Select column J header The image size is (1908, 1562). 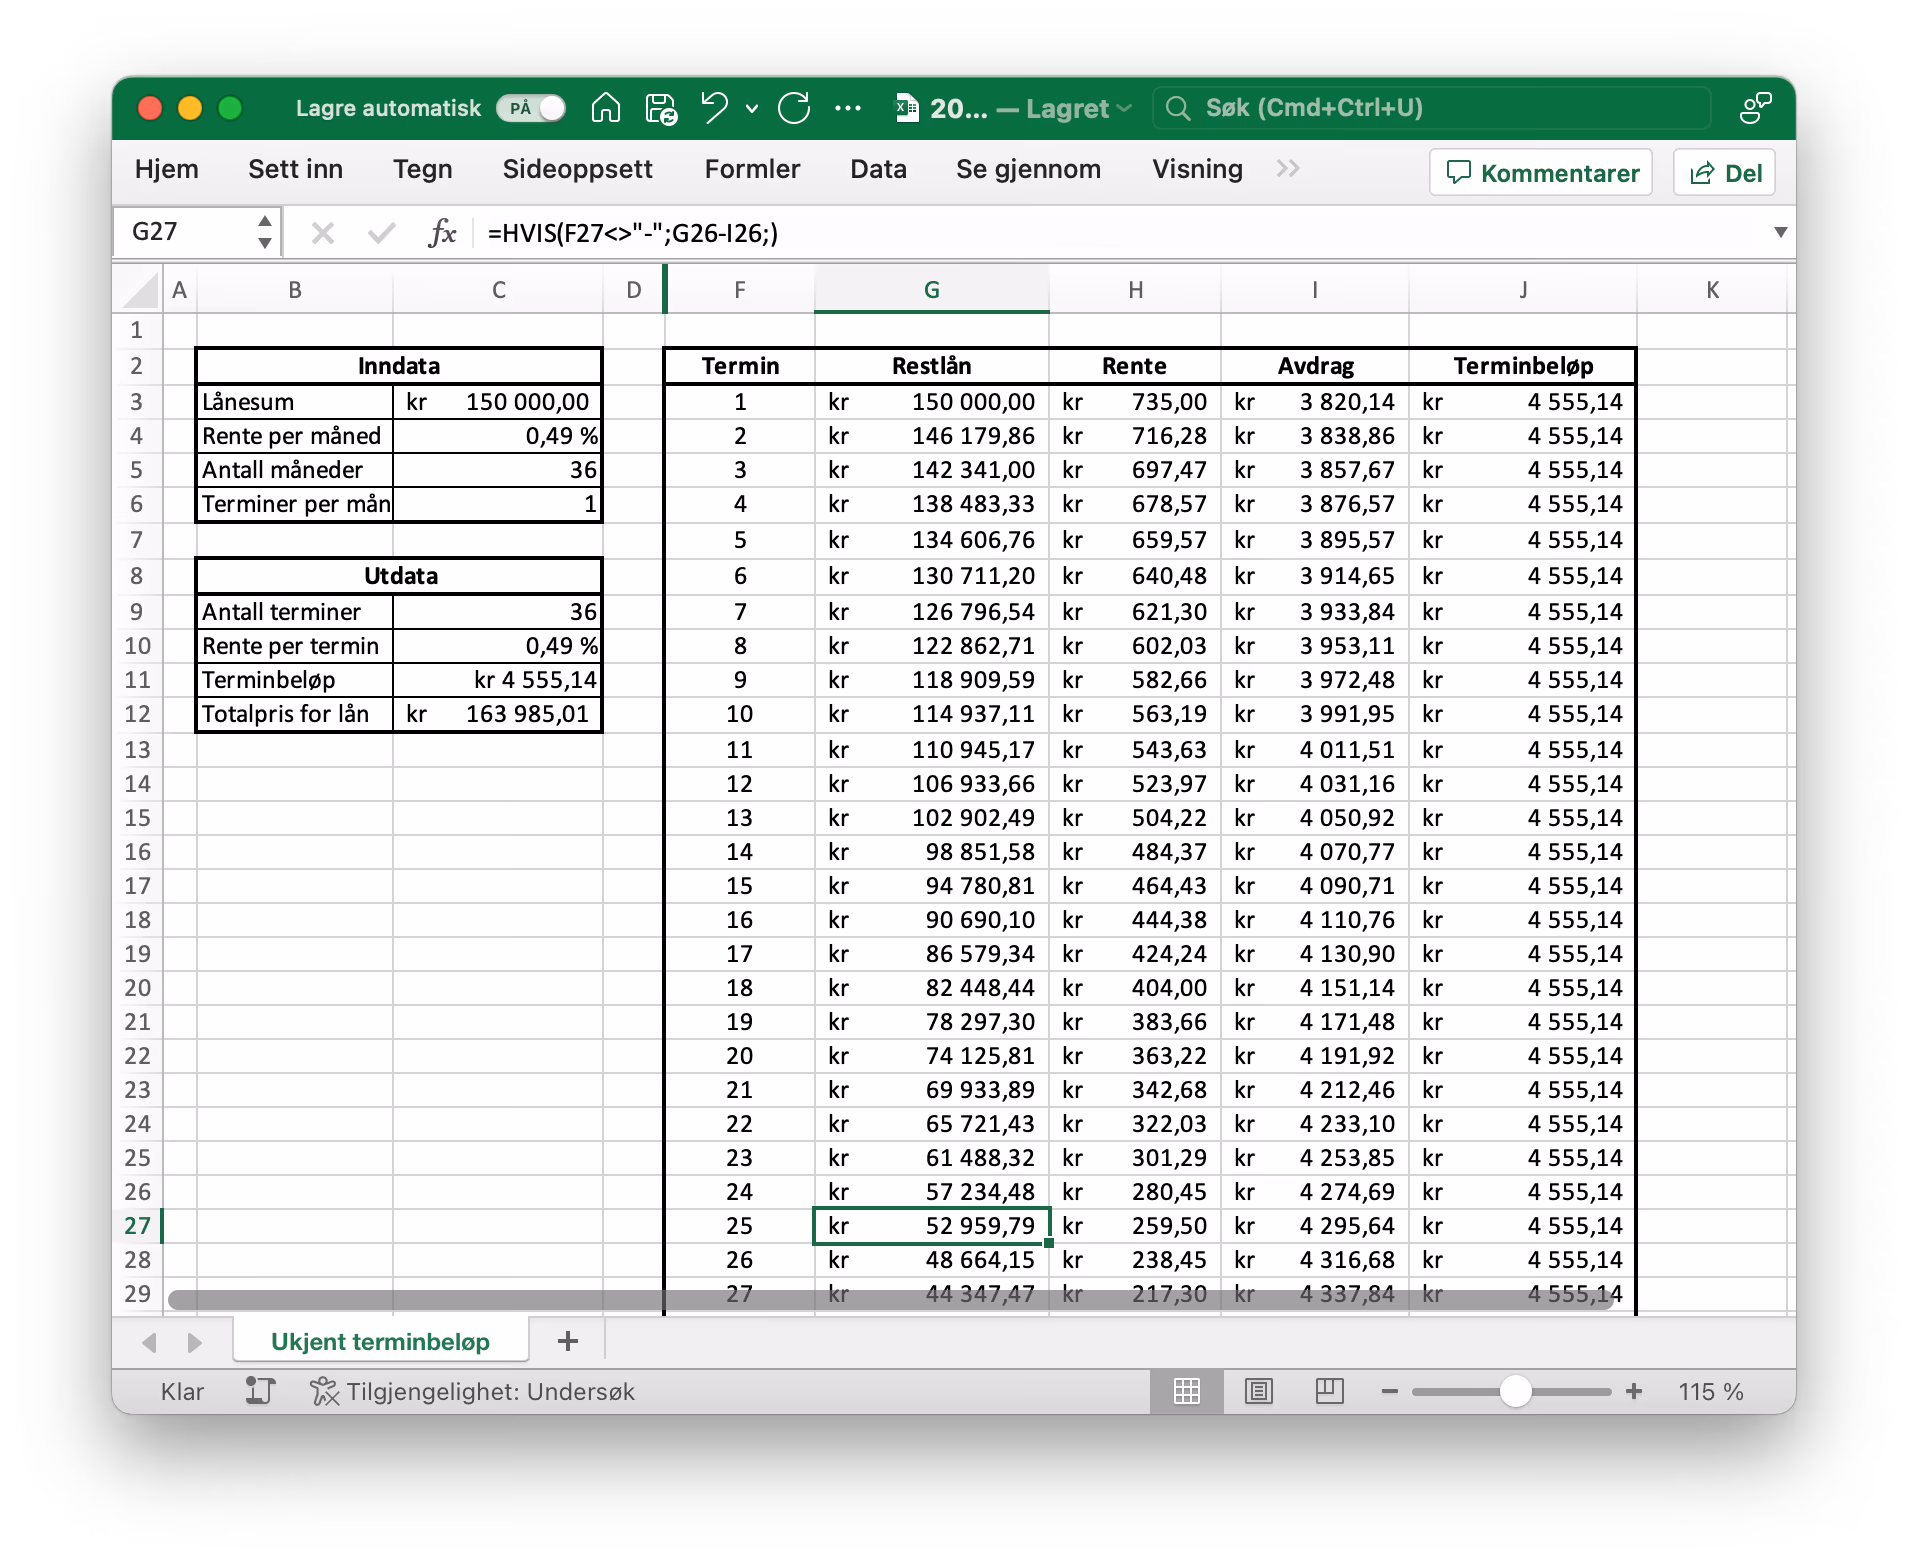(1522, 290)
